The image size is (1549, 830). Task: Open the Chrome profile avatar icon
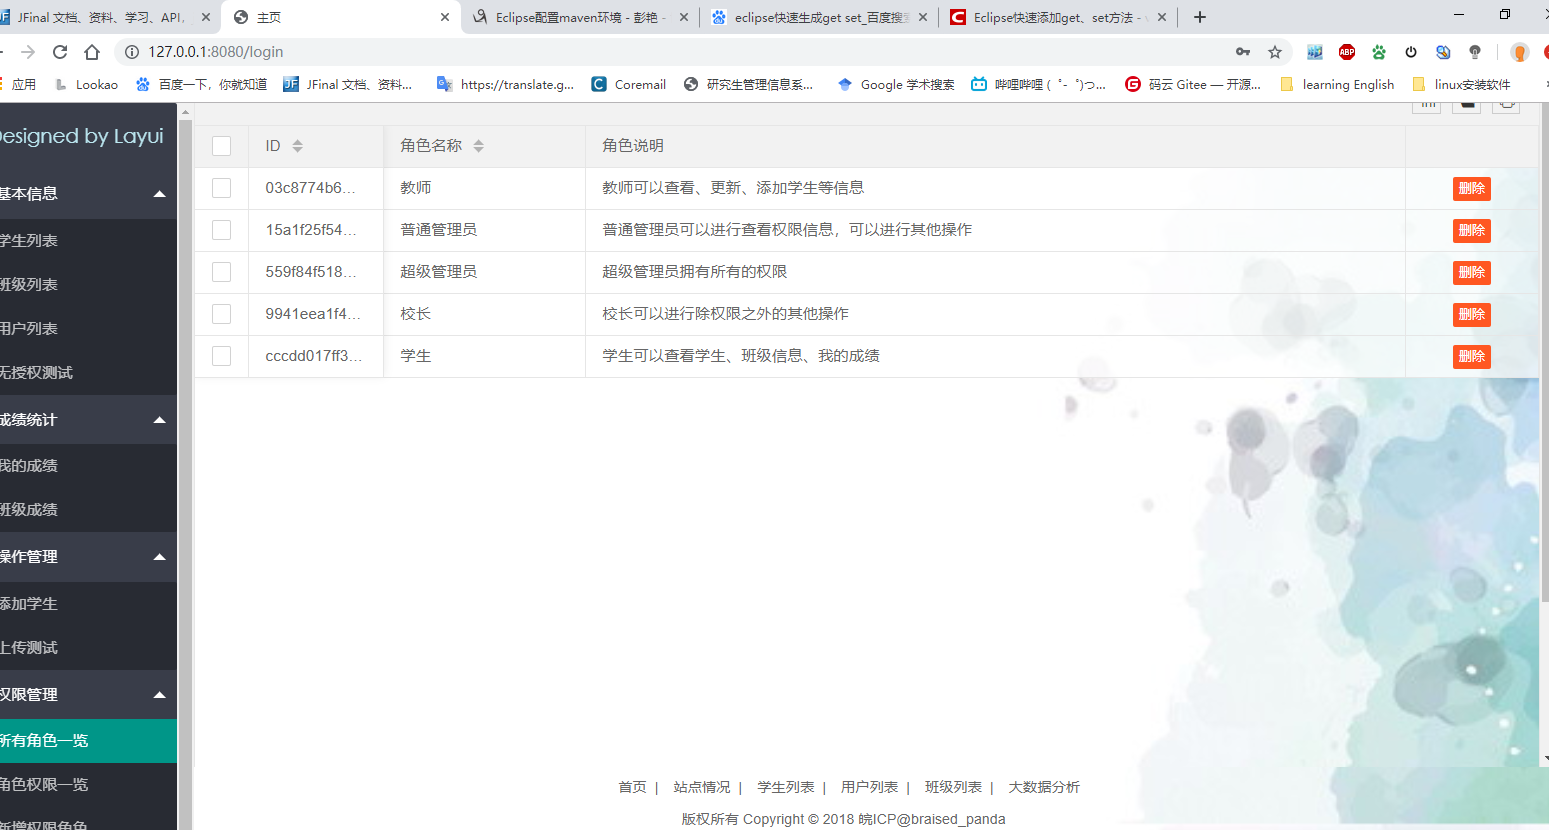tap(1520, 52)
